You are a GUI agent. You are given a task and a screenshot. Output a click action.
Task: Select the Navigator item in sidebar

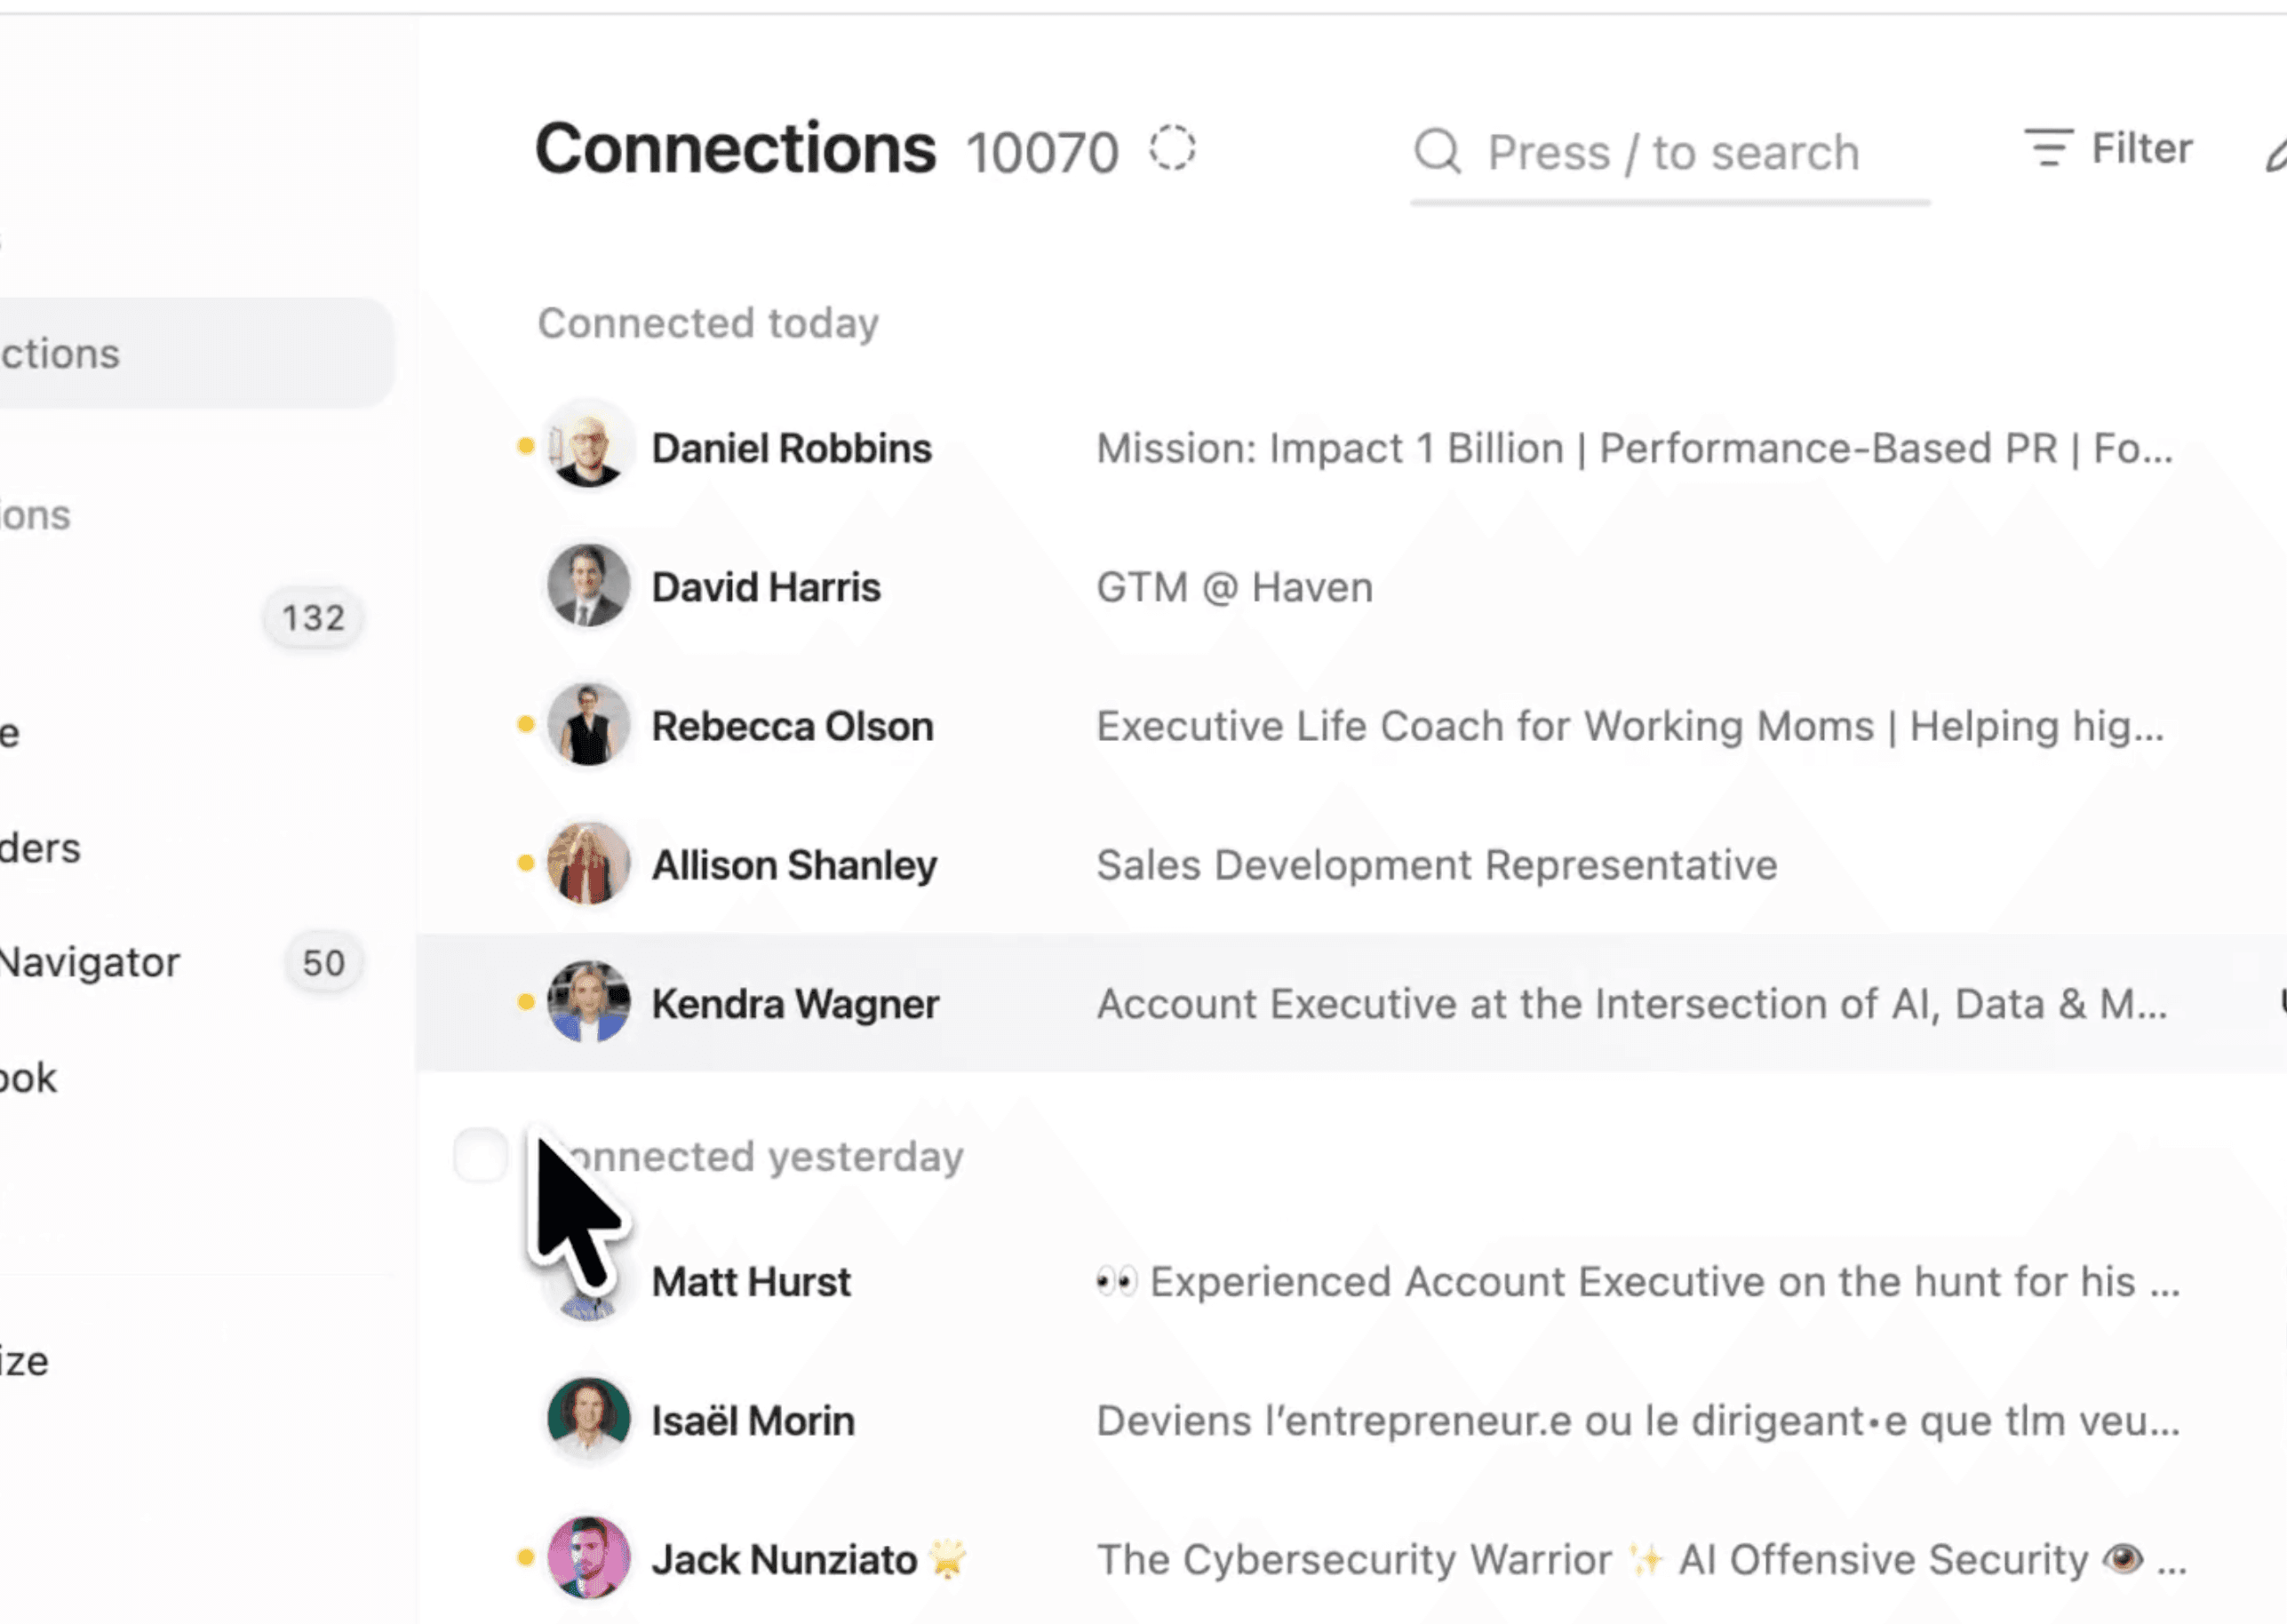point(90,962)
